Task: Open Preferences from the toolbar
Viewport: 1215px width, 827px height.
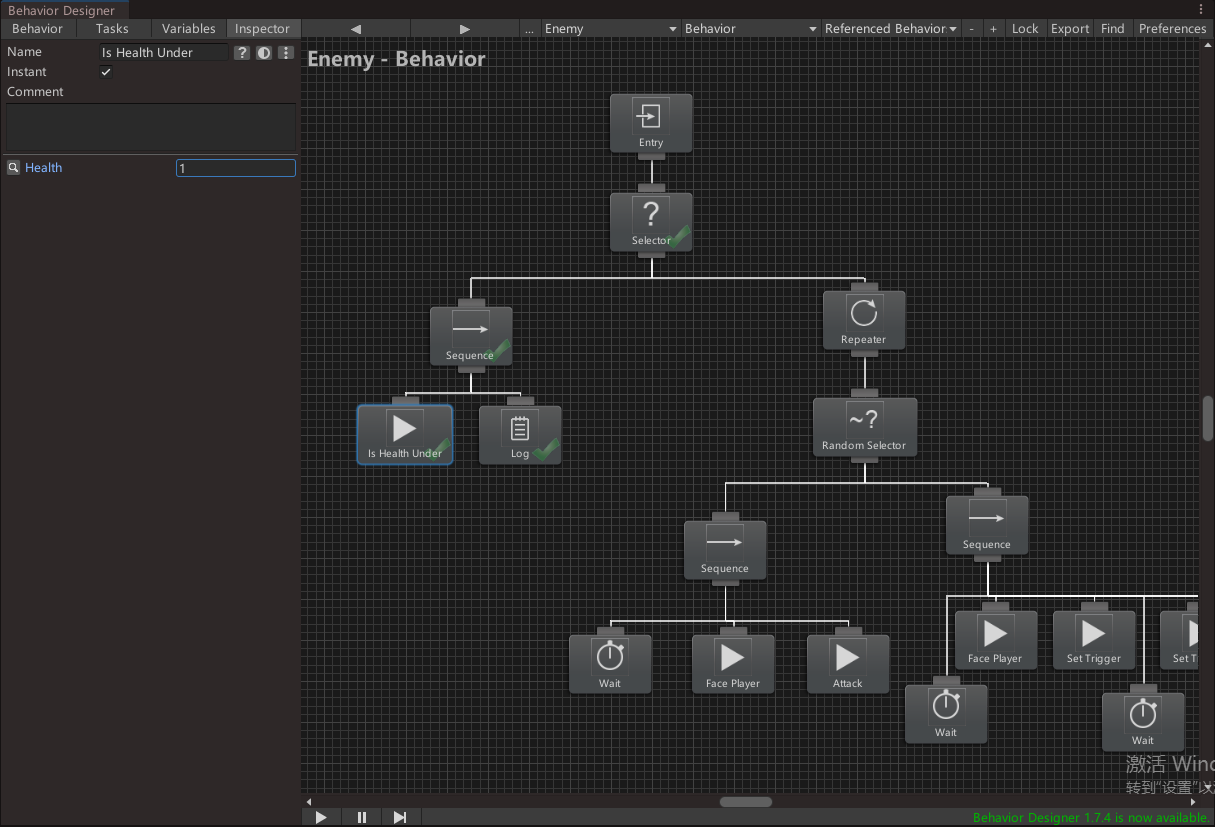Action: (1172, 28)
